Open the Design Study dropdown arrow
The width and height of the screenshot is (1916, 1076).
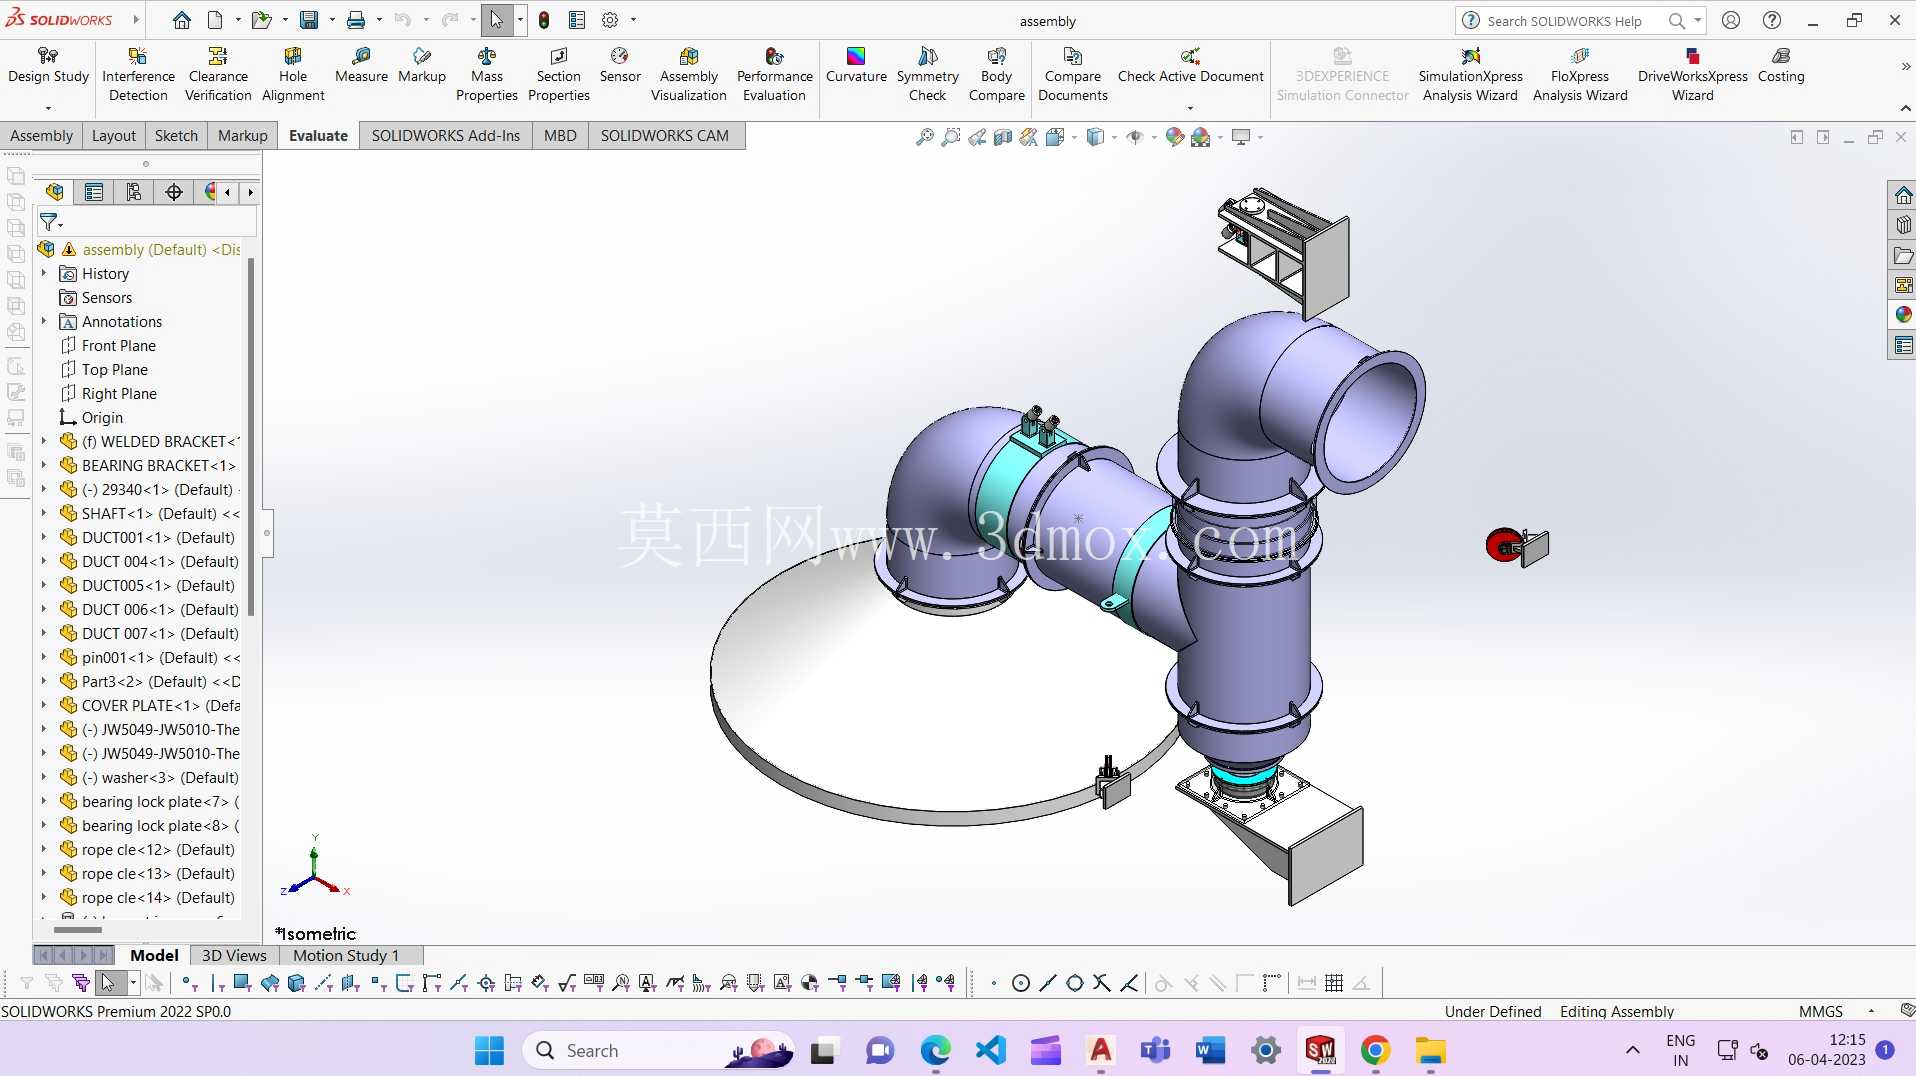click(48, 108)
